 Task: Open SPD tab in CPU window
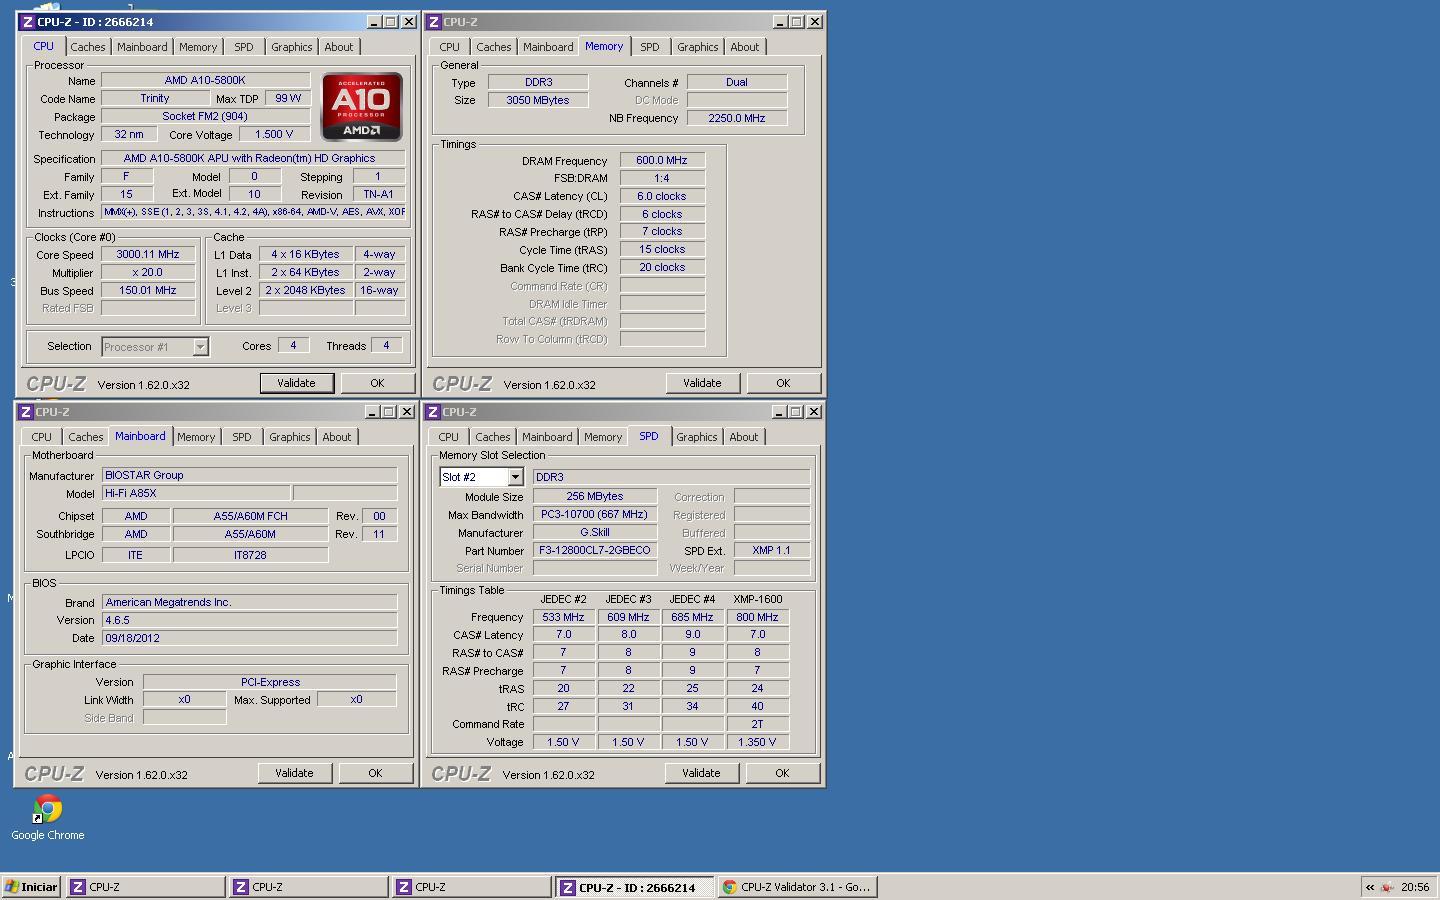point(244,47)
